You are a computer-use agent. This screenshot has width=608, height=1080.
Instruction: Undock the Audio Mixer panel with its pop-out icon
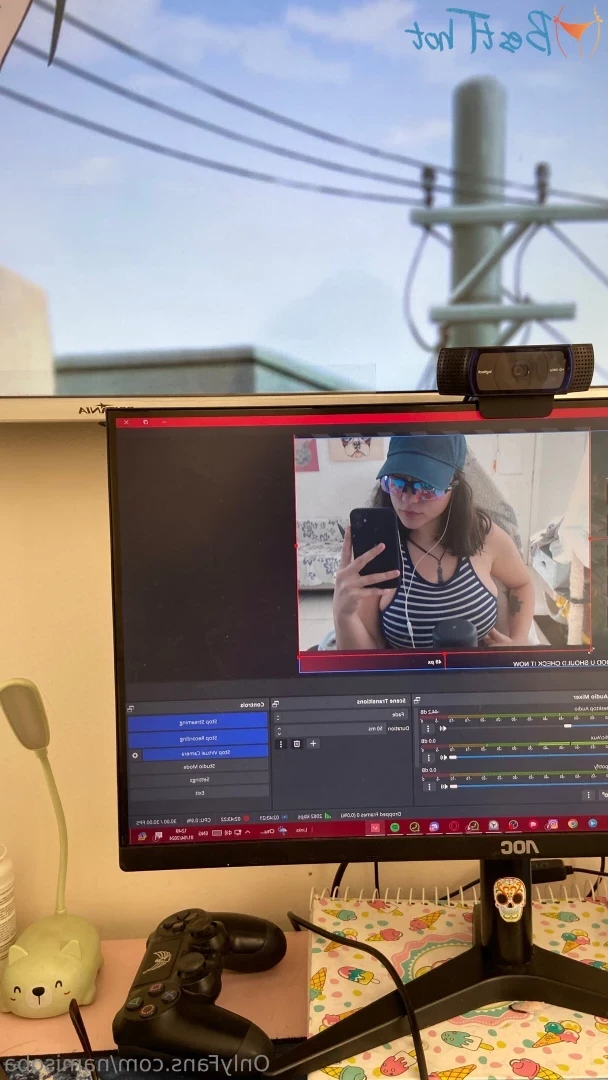pyautogui.click(x=417, y=700)
